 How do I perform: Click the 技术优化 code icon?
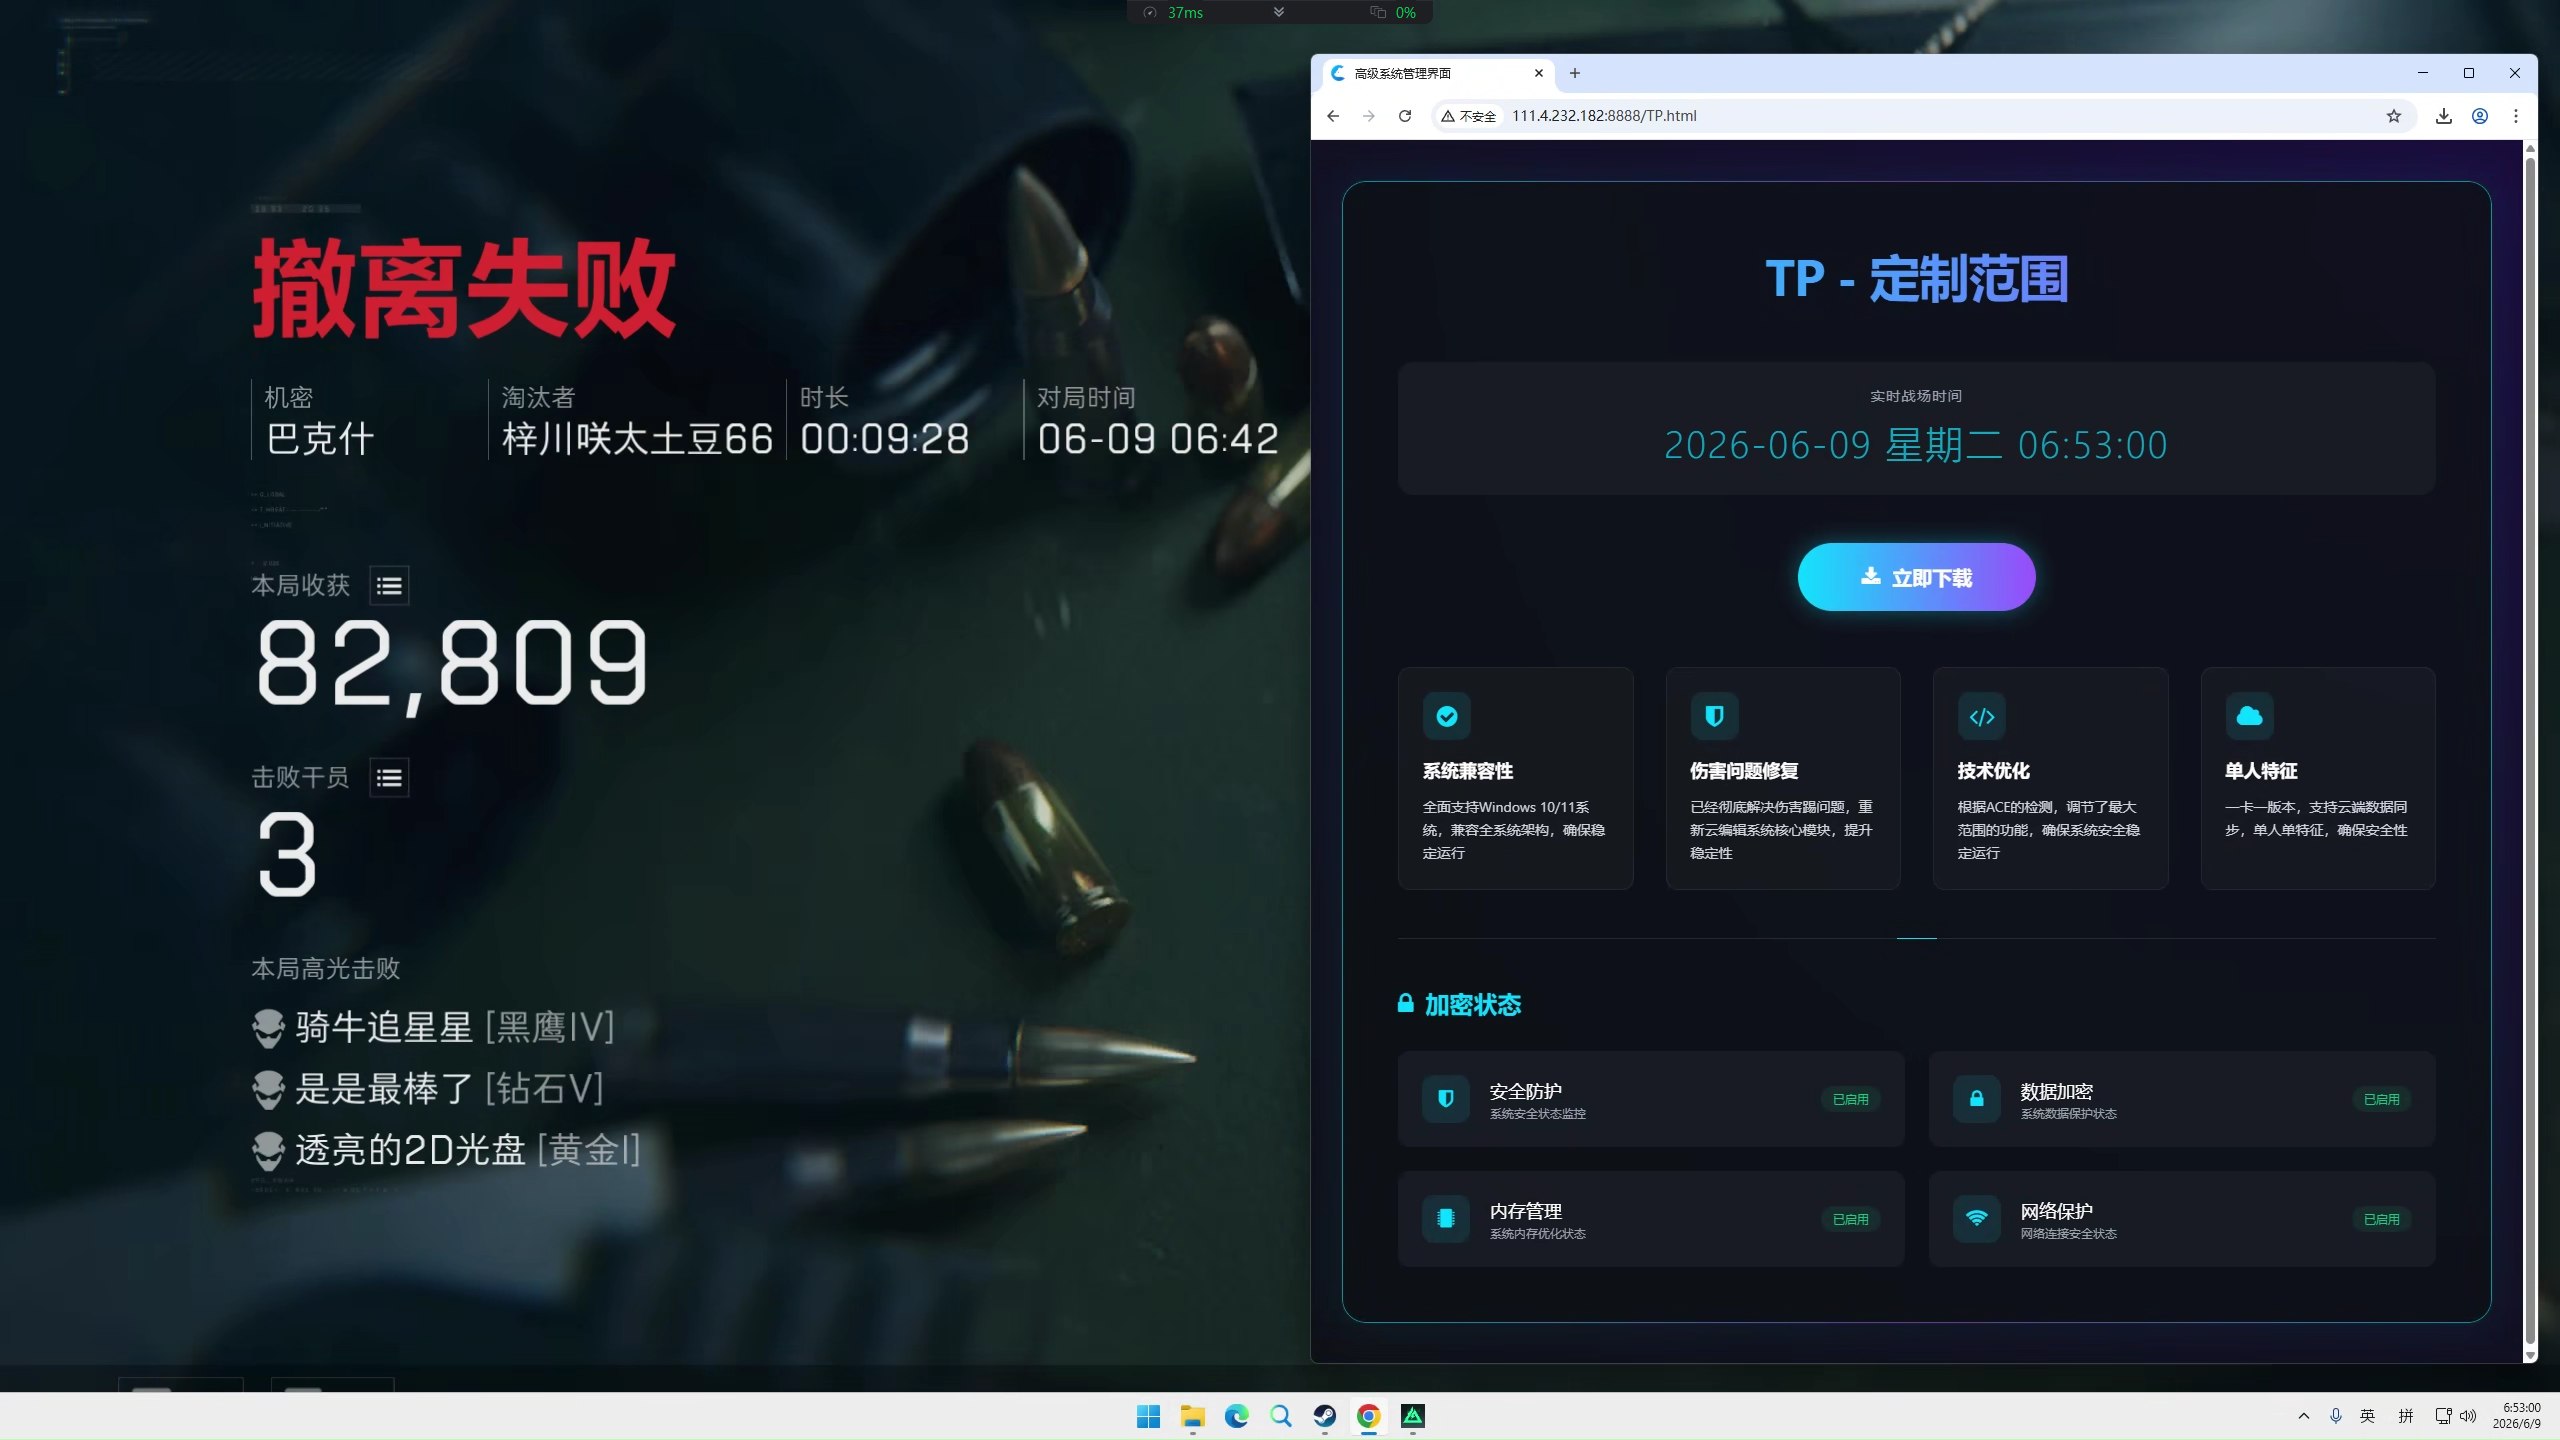[x=1981, y=716]
